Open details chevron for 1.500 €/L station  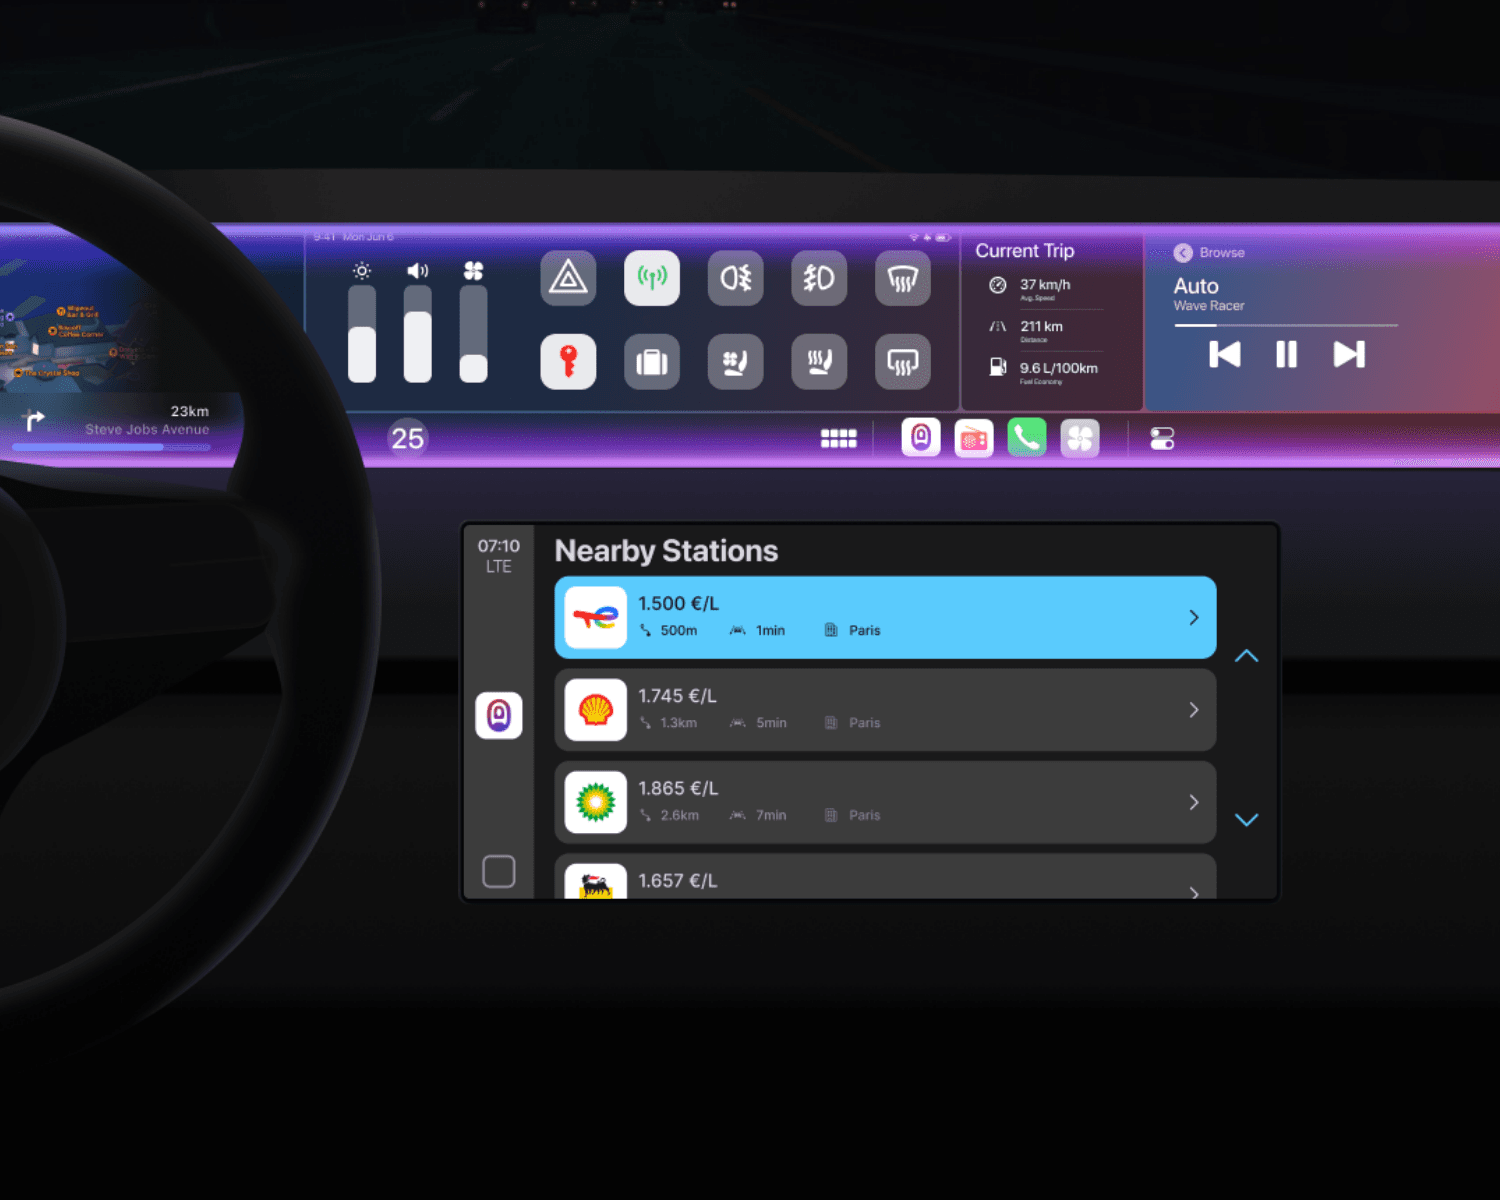tap(1193, 617)
